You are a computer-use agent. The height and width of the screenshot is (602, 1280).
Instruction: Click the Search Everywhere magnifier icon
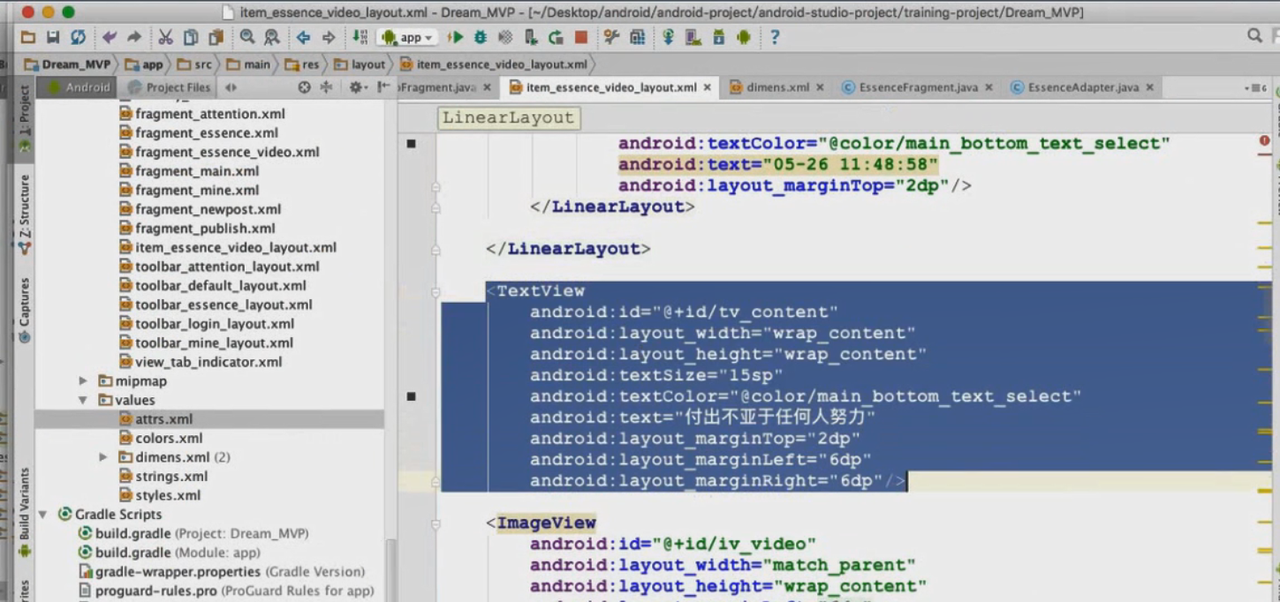1254,36
